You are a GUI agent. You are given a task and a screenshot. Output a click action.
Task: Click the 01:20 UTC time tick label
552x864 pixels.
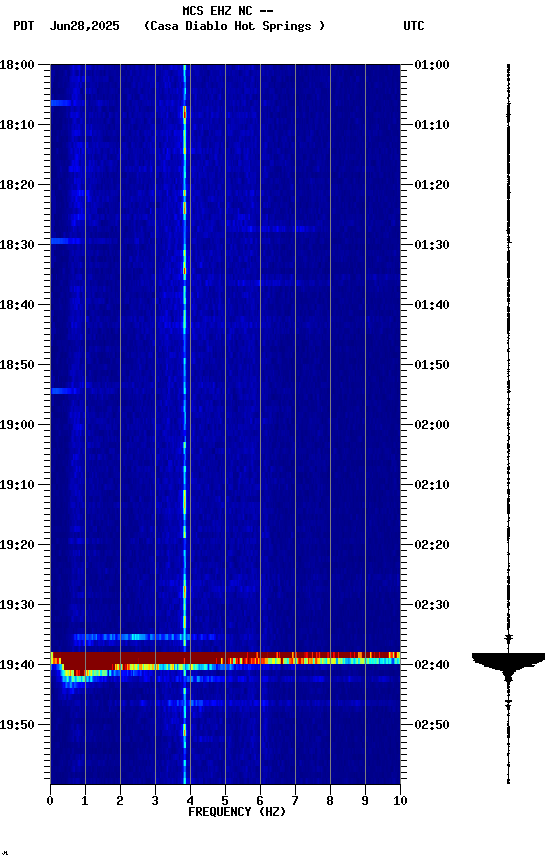point(432,185)
